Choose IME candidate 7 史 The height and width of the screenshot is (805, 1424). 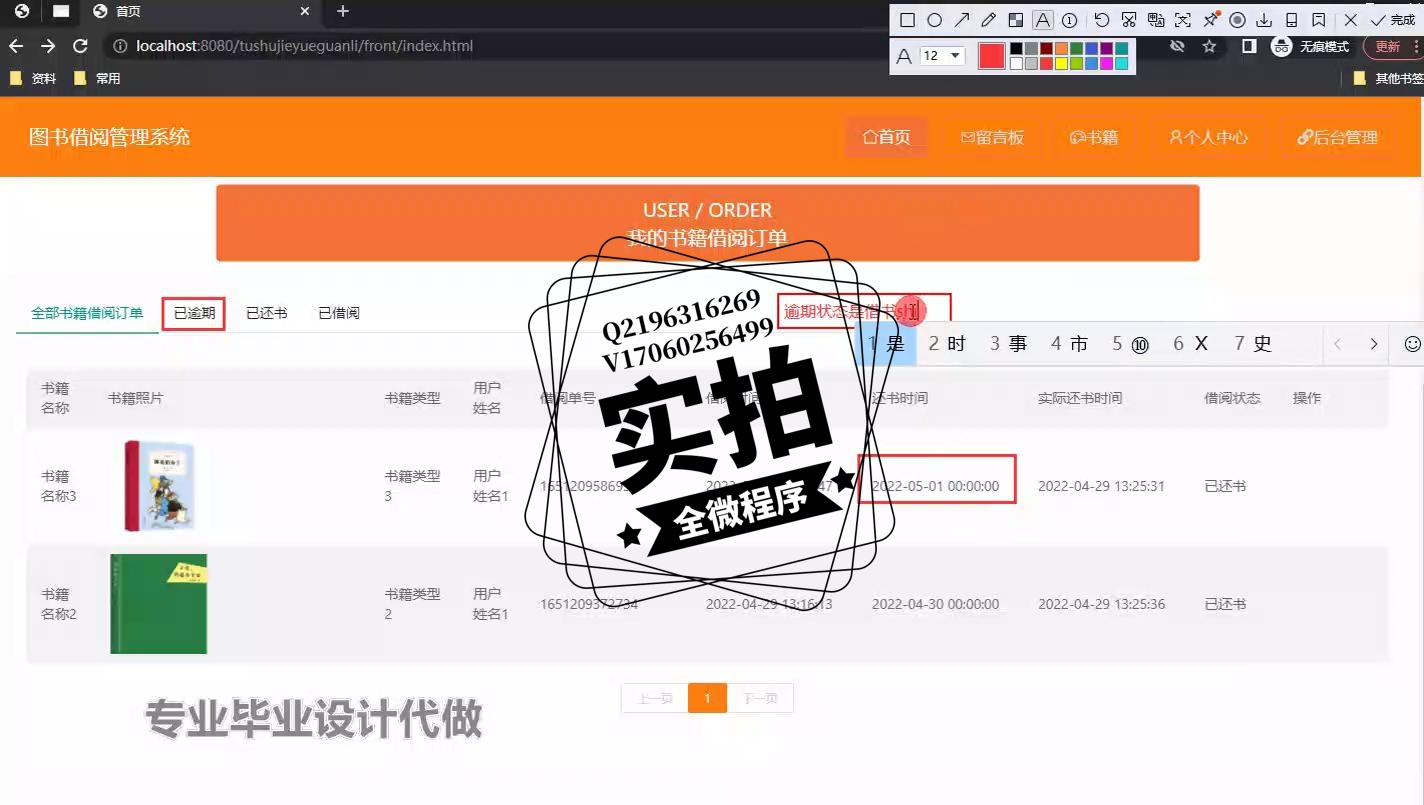tap(1253, 344)
